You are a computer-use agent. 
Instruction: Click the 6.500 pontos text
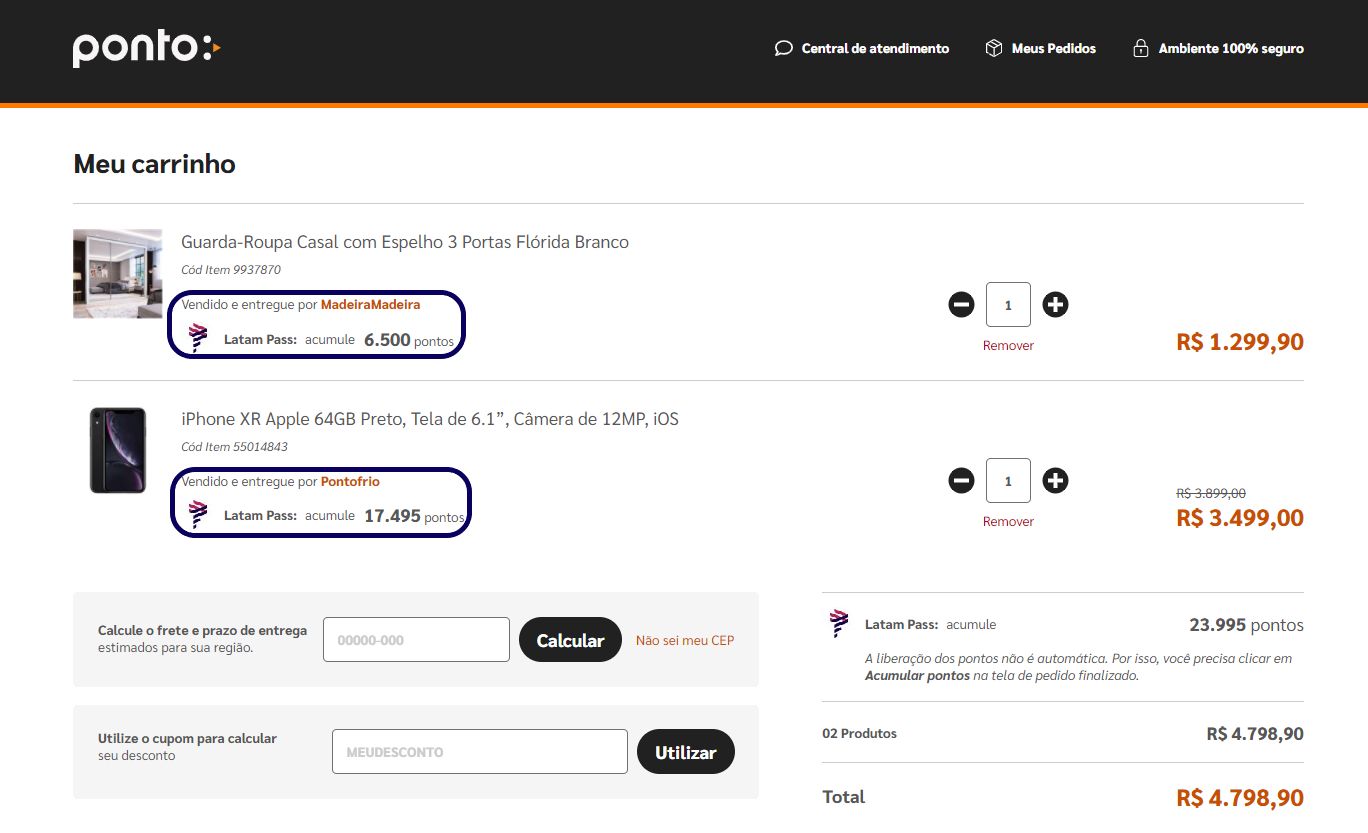pyautogui.click(x=409, y=340)
